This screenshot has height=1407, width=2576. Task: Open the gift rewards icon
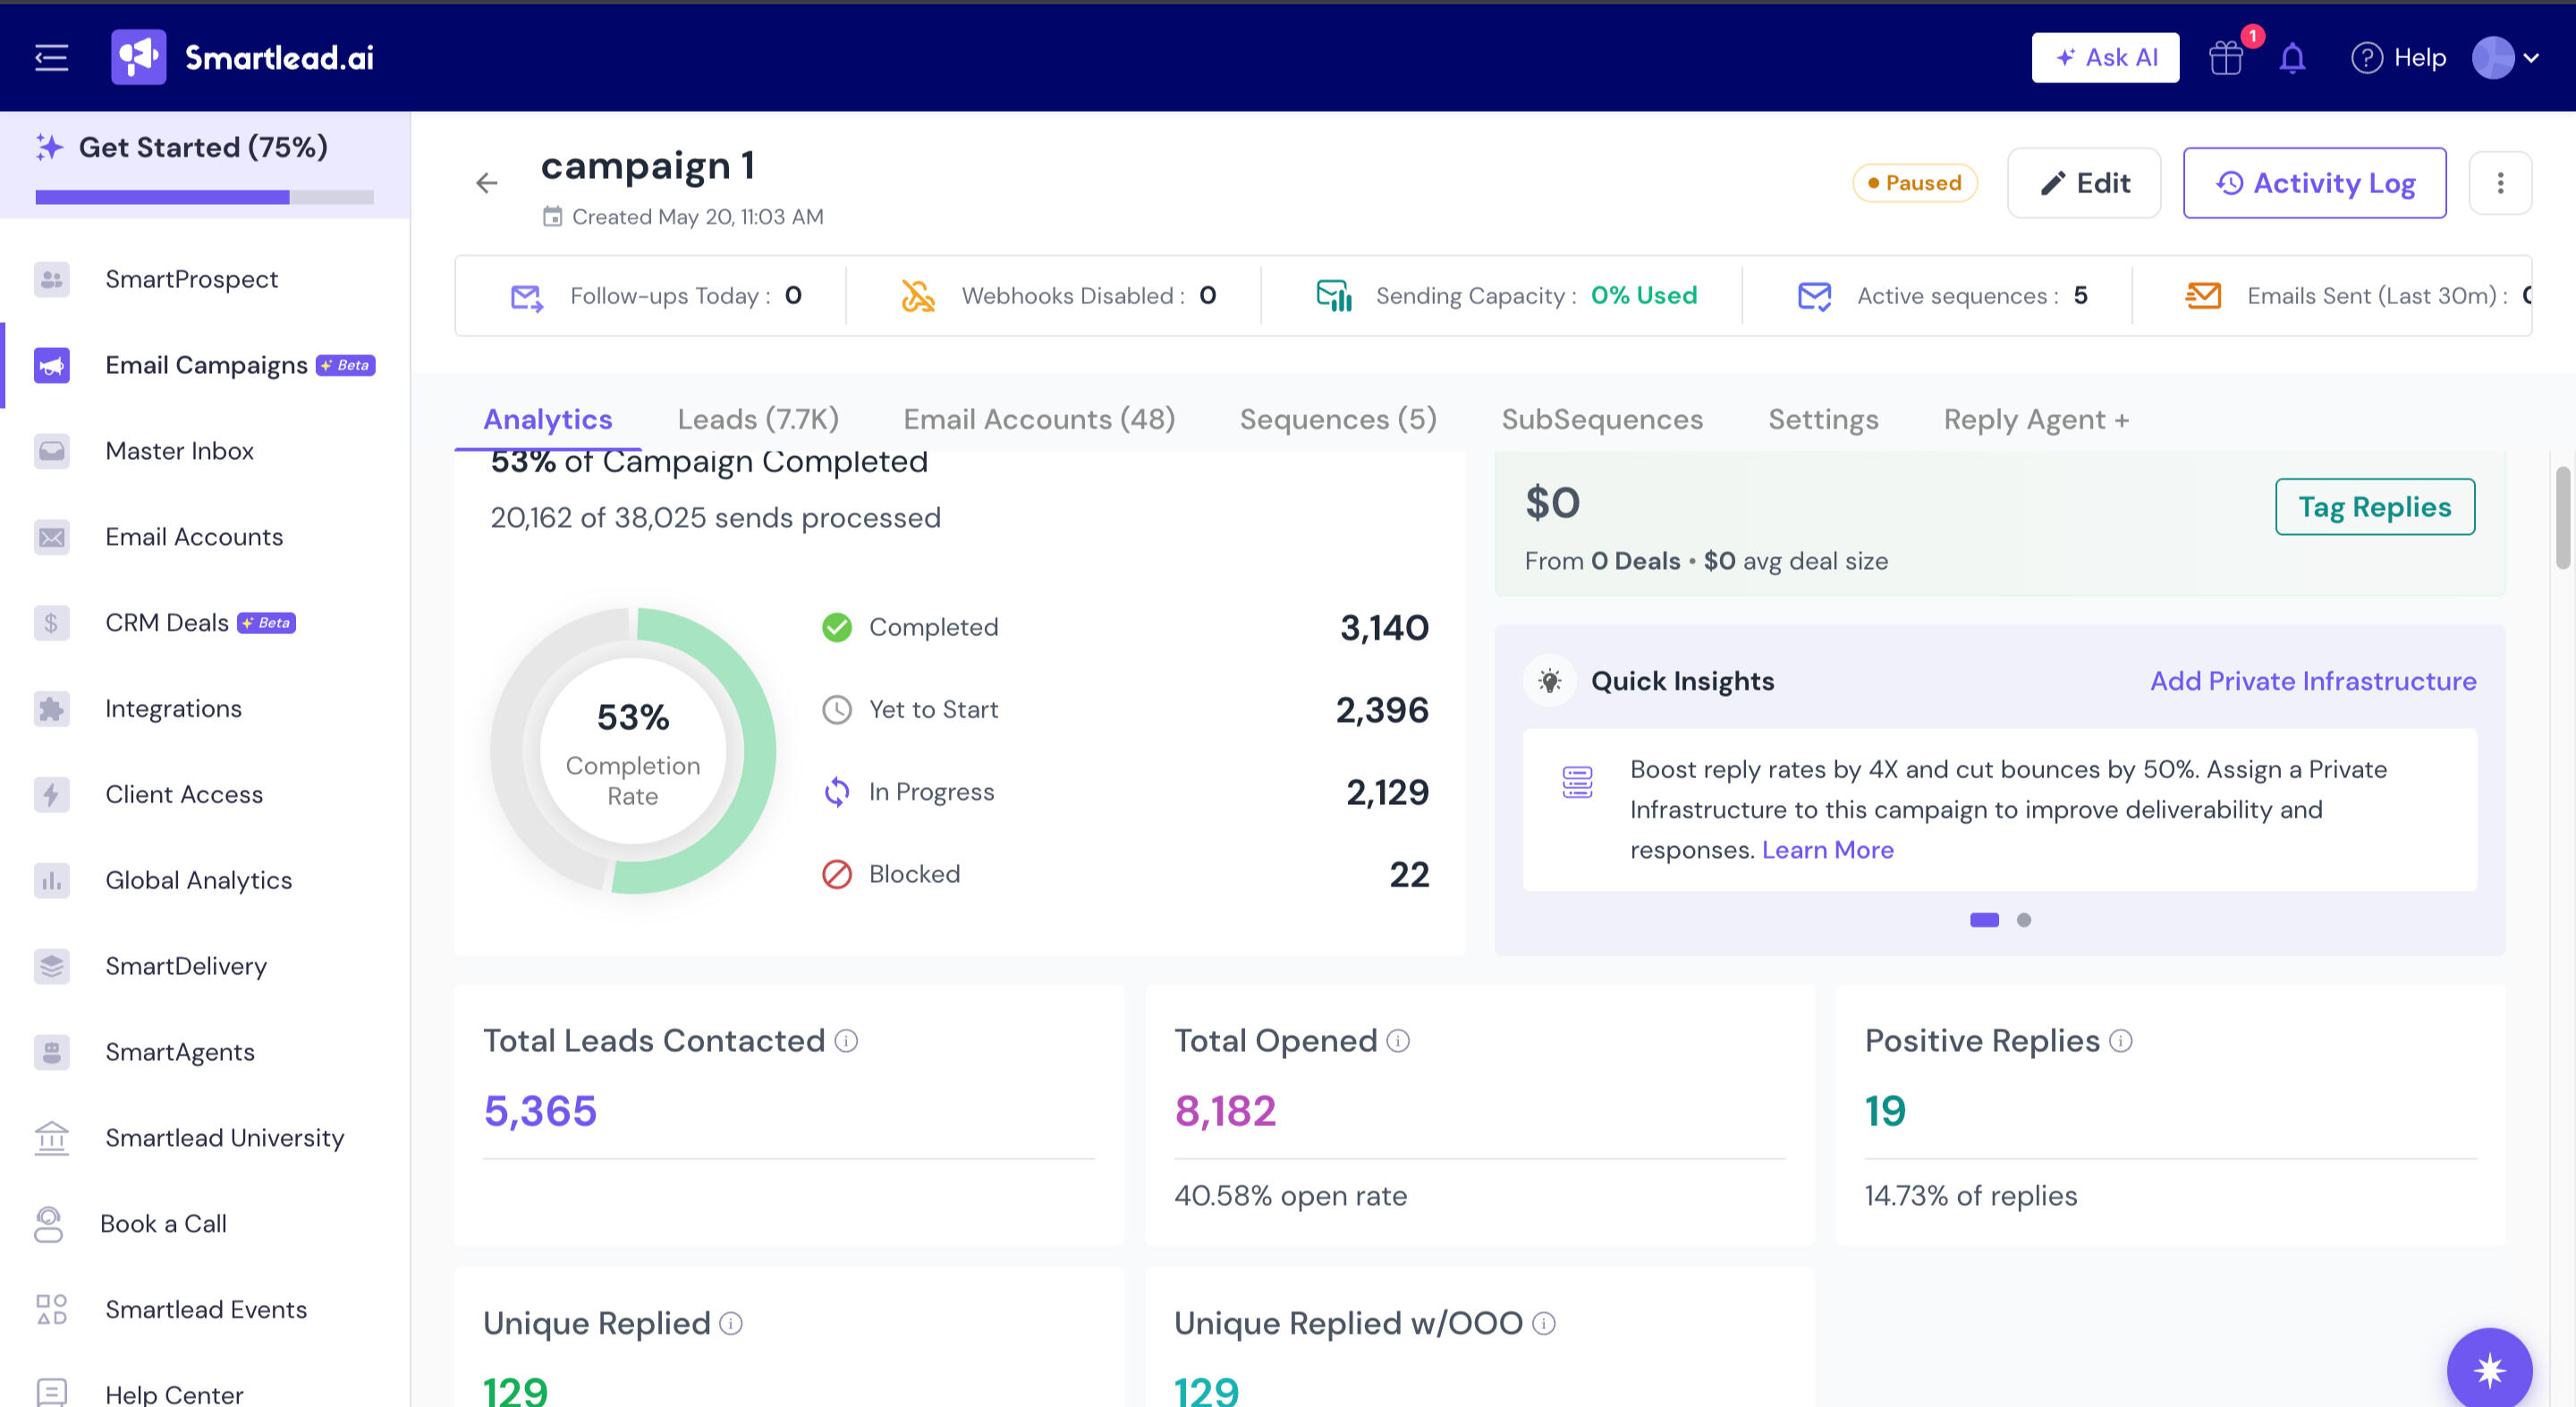[x=2226, y=58]
